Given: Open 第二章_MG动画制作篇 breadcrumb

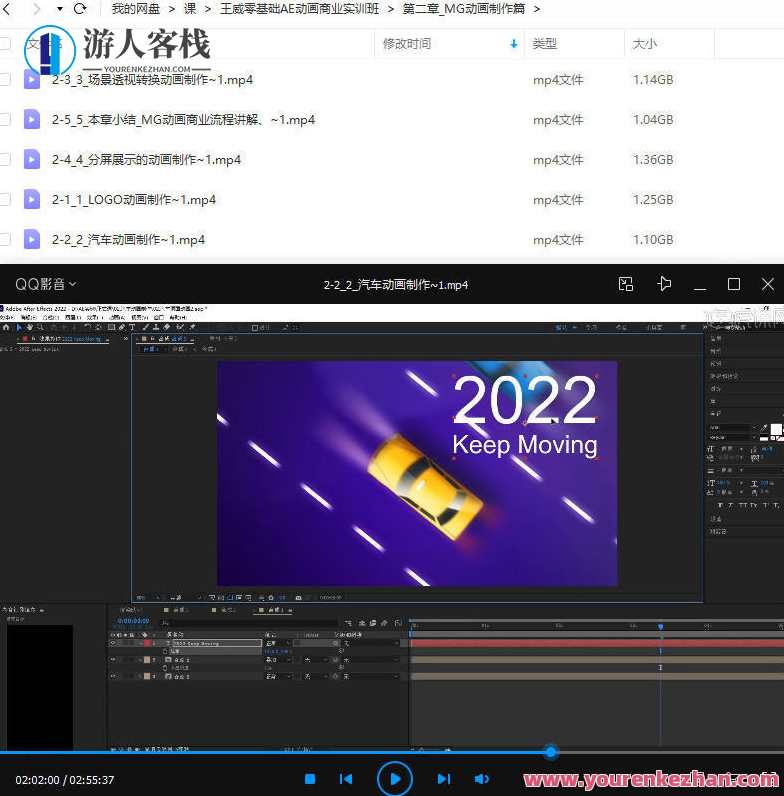Looking at the screenshot, I should (464, 9).
